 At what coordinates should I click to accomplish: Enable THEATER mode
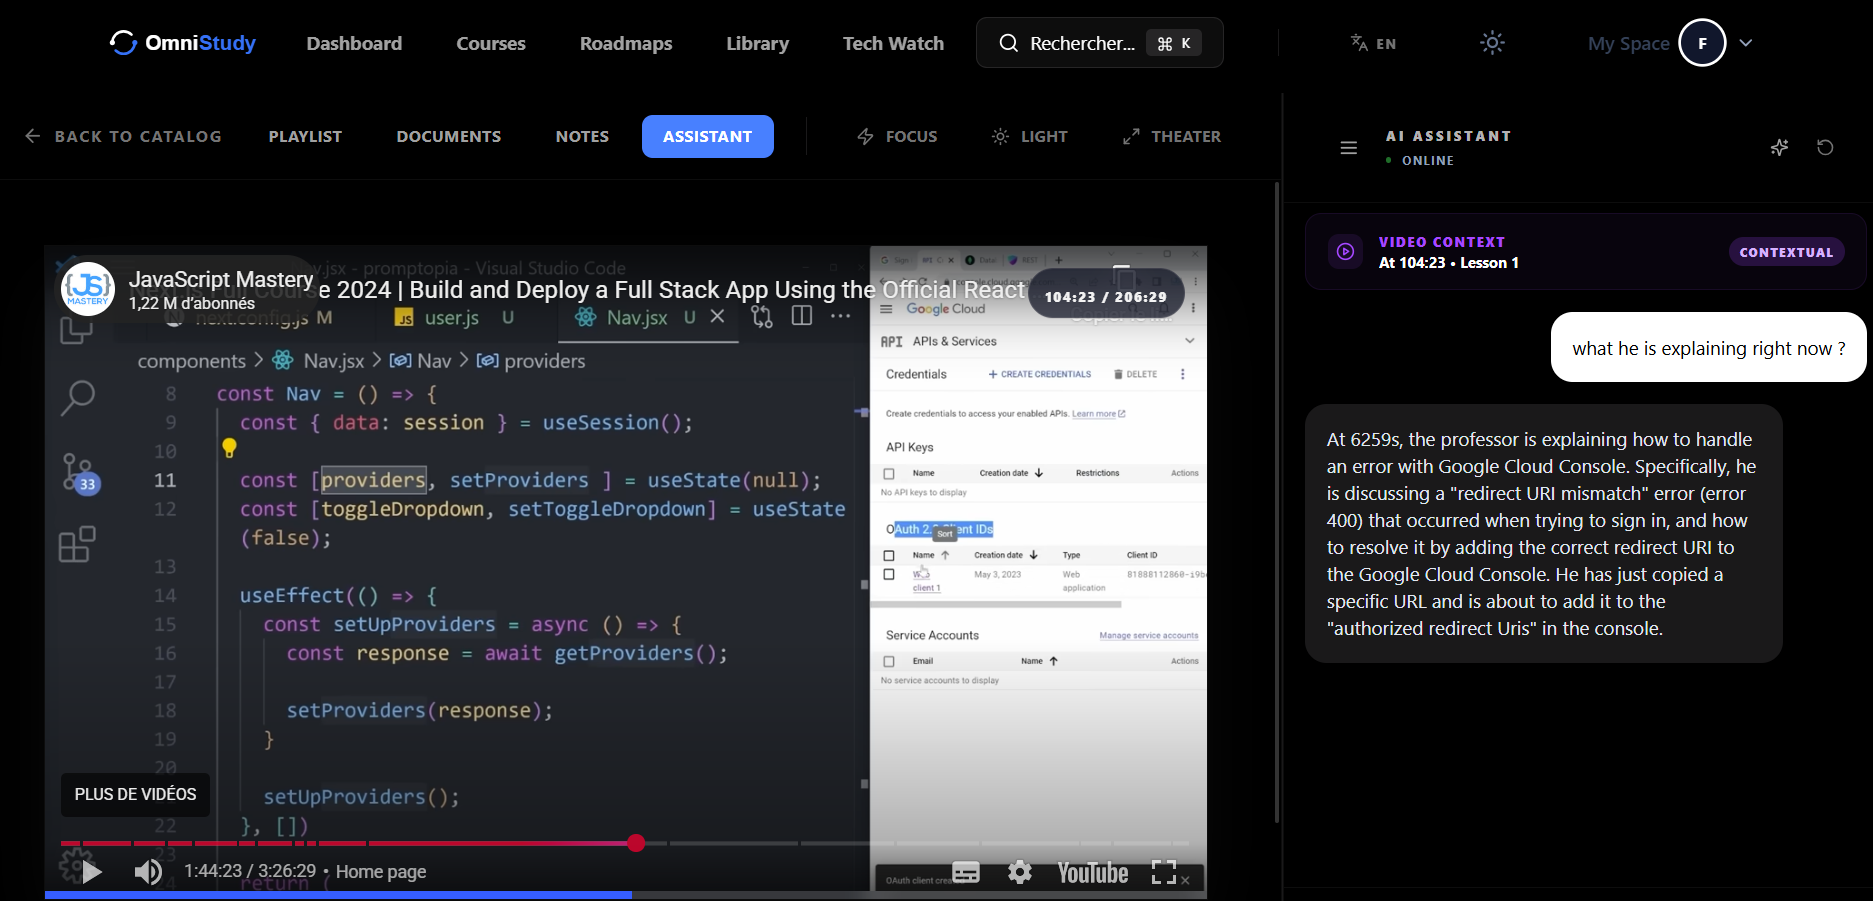(1171, 137)
